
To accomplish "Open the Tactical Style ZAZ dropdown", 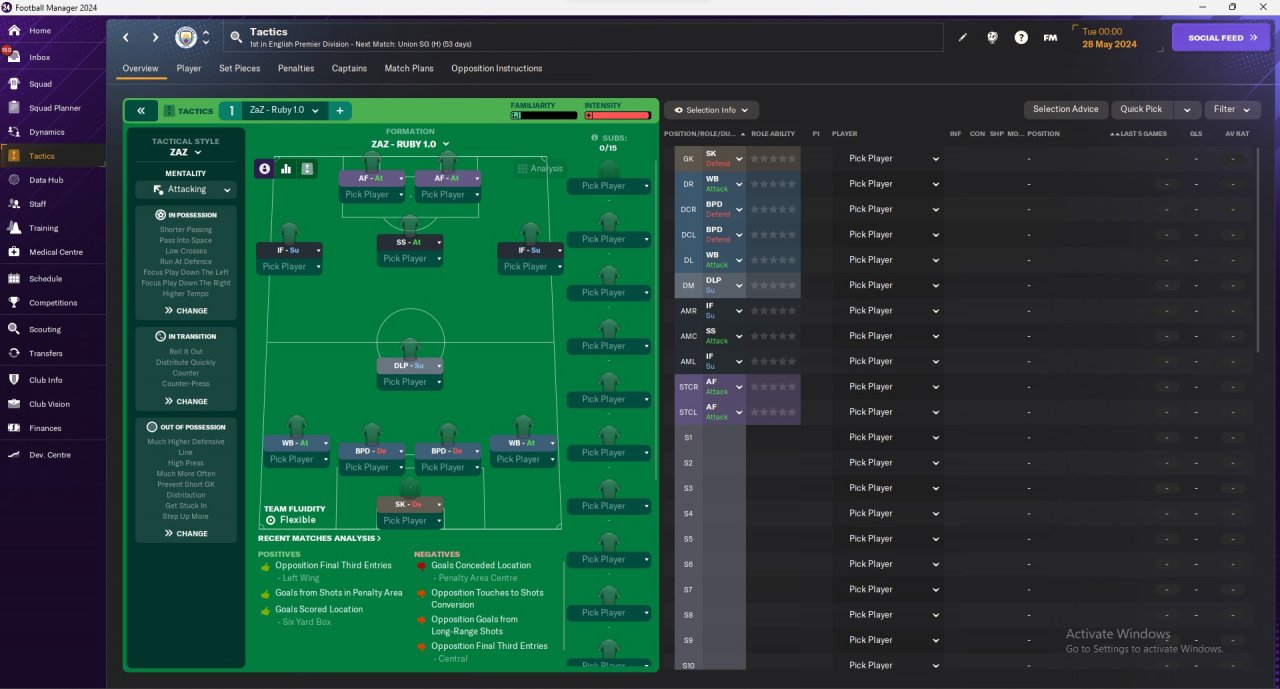I will (186, 153).
